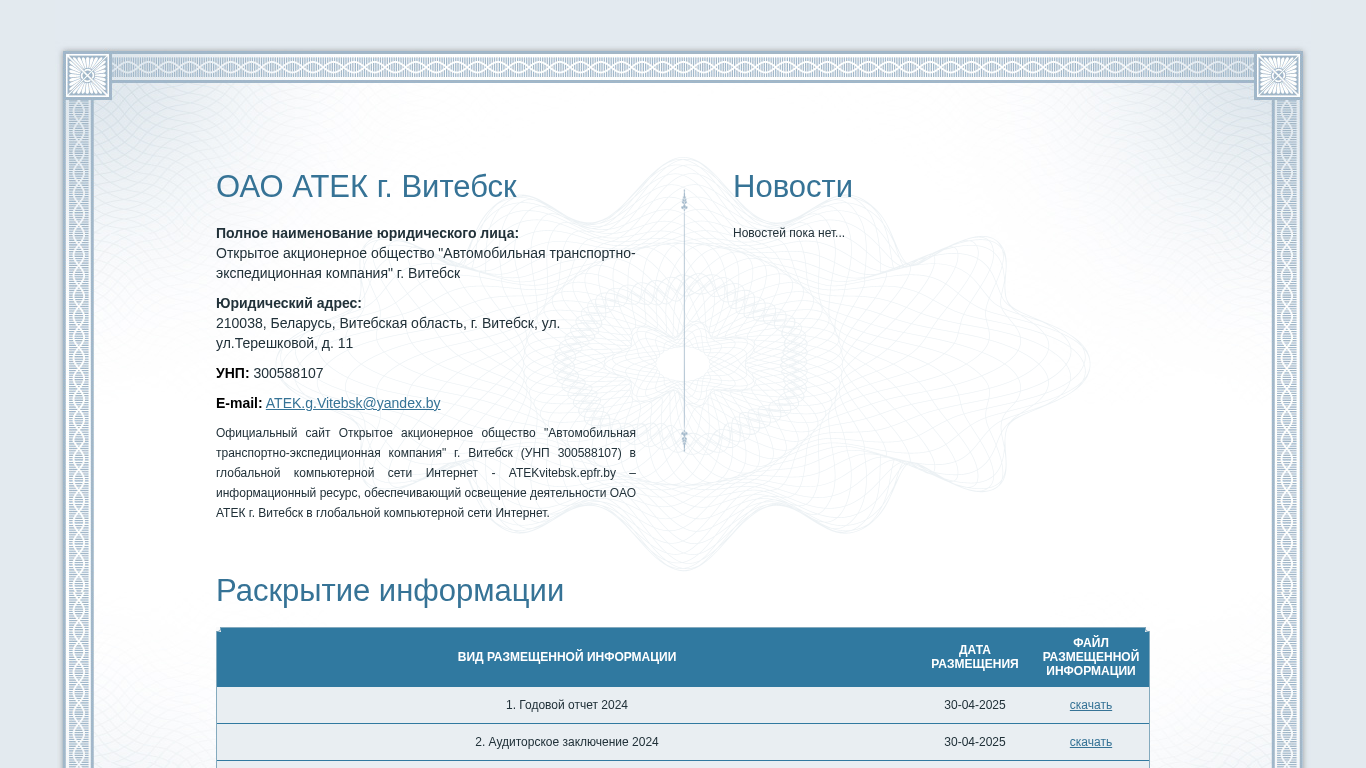Click the date 30-04-2025 in the Годовой отчет row
This screenshot has height=768, width=1366.
[975, 705]
